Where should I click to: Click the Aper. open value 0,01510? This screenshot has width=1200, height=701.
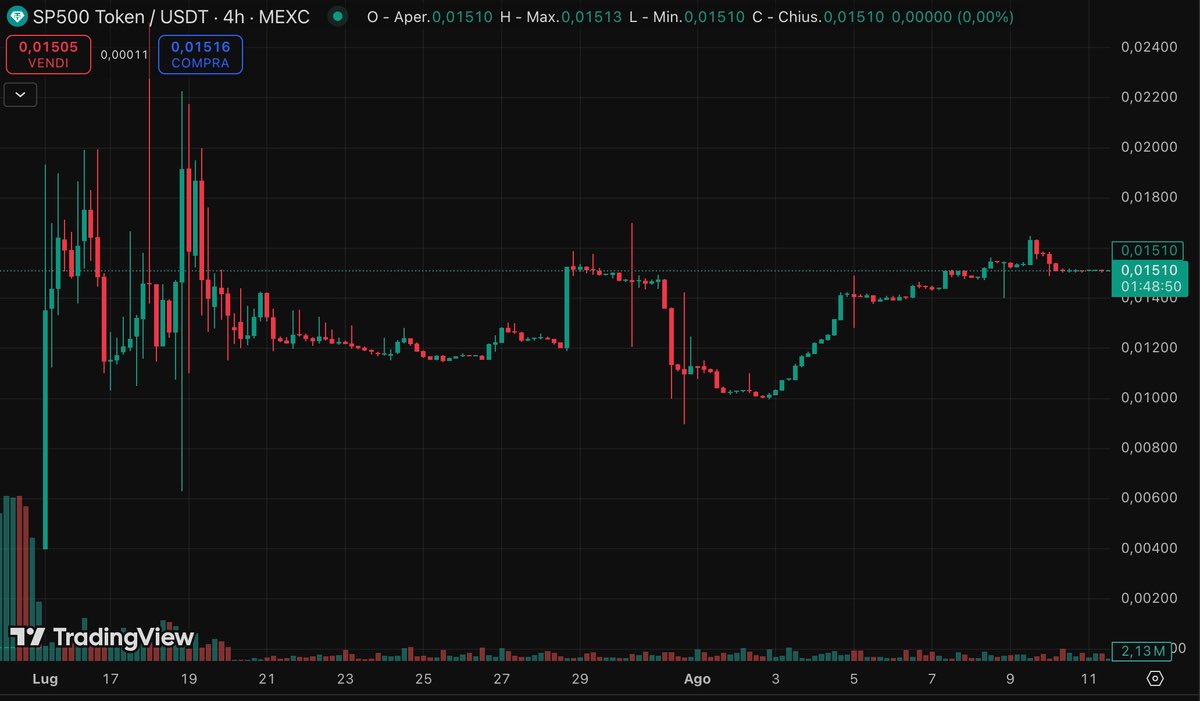click(462, 17)
